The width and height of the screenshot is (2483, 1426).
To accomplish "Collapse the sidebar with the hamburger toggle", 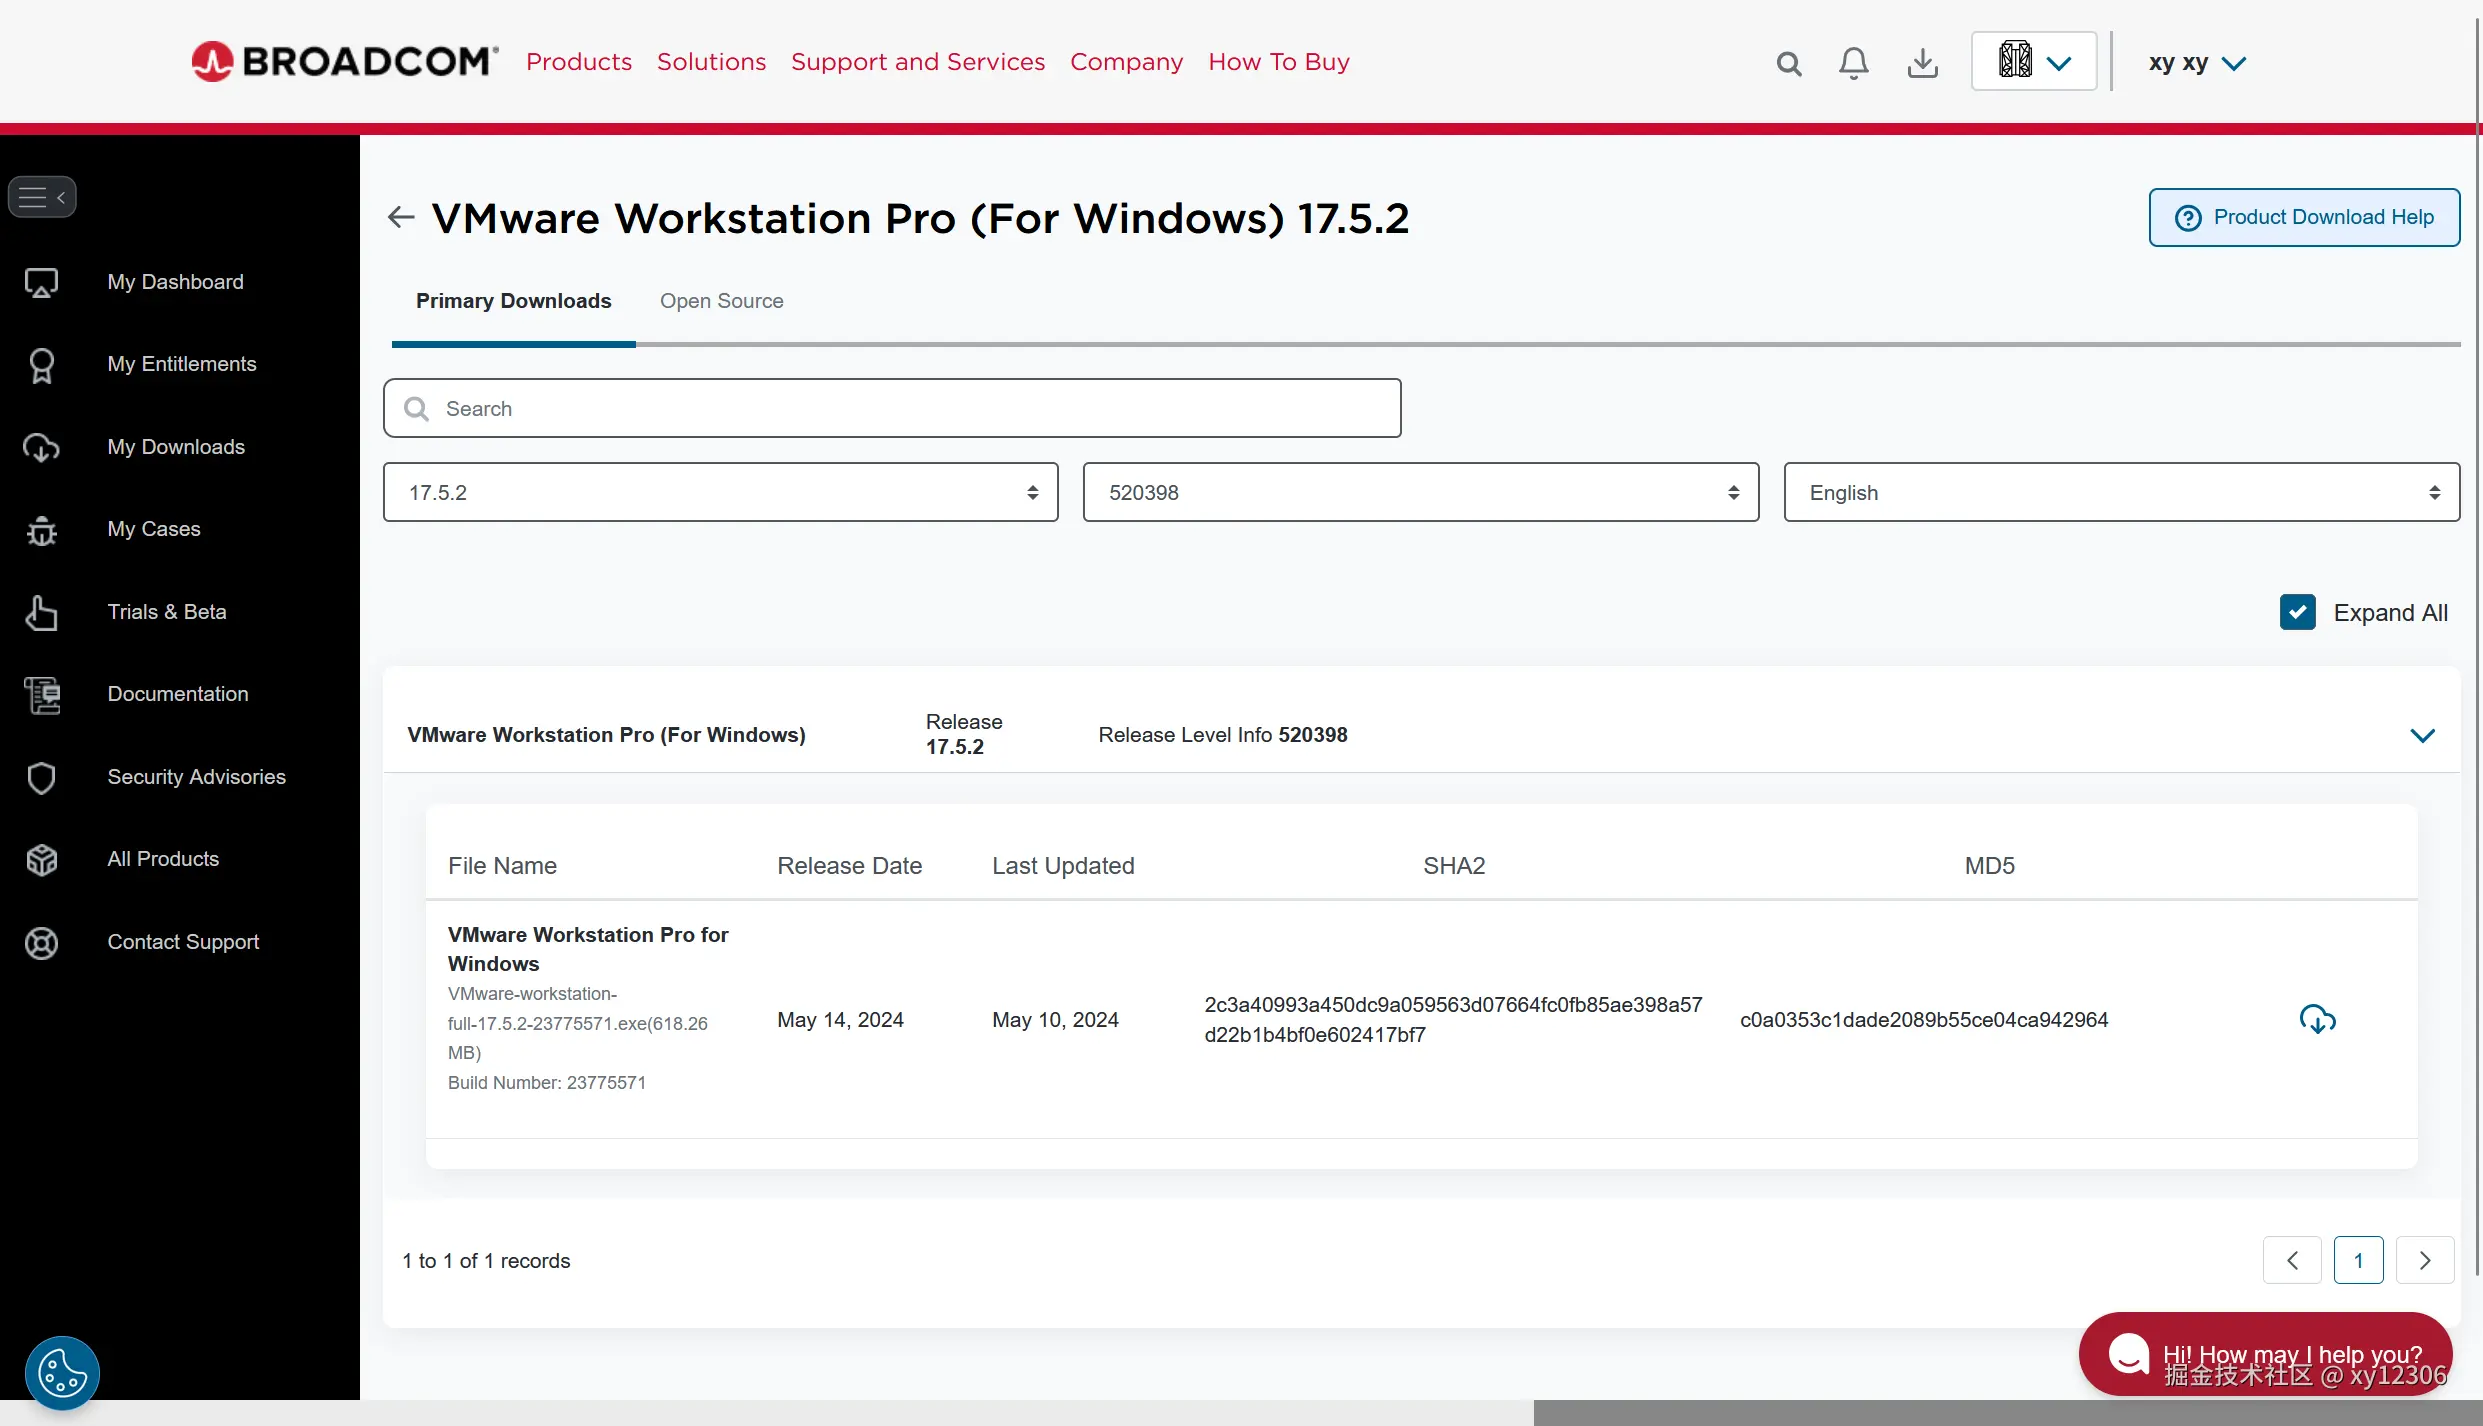I will tap(42, 197).
